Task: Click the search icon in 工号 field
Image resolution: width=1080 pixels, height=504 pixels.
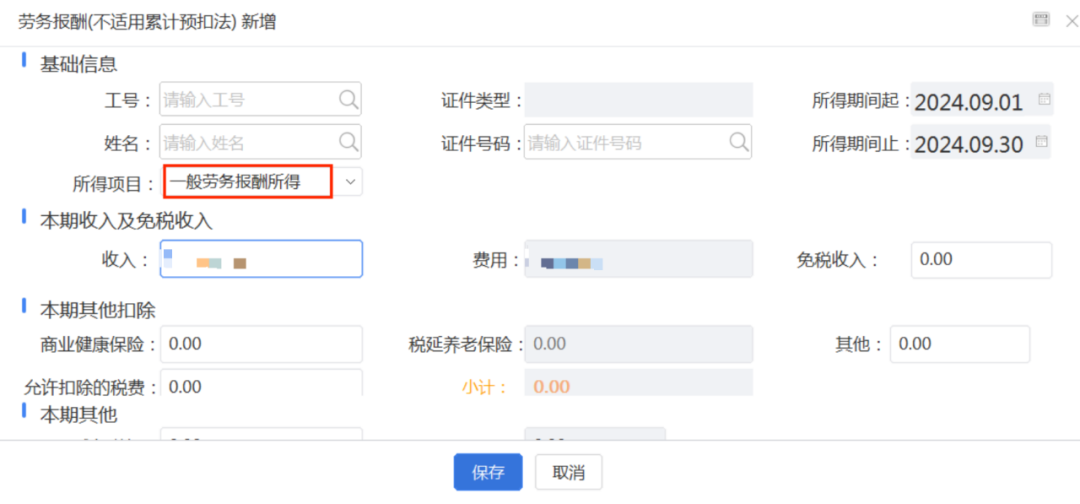Action: click(349, 101)
